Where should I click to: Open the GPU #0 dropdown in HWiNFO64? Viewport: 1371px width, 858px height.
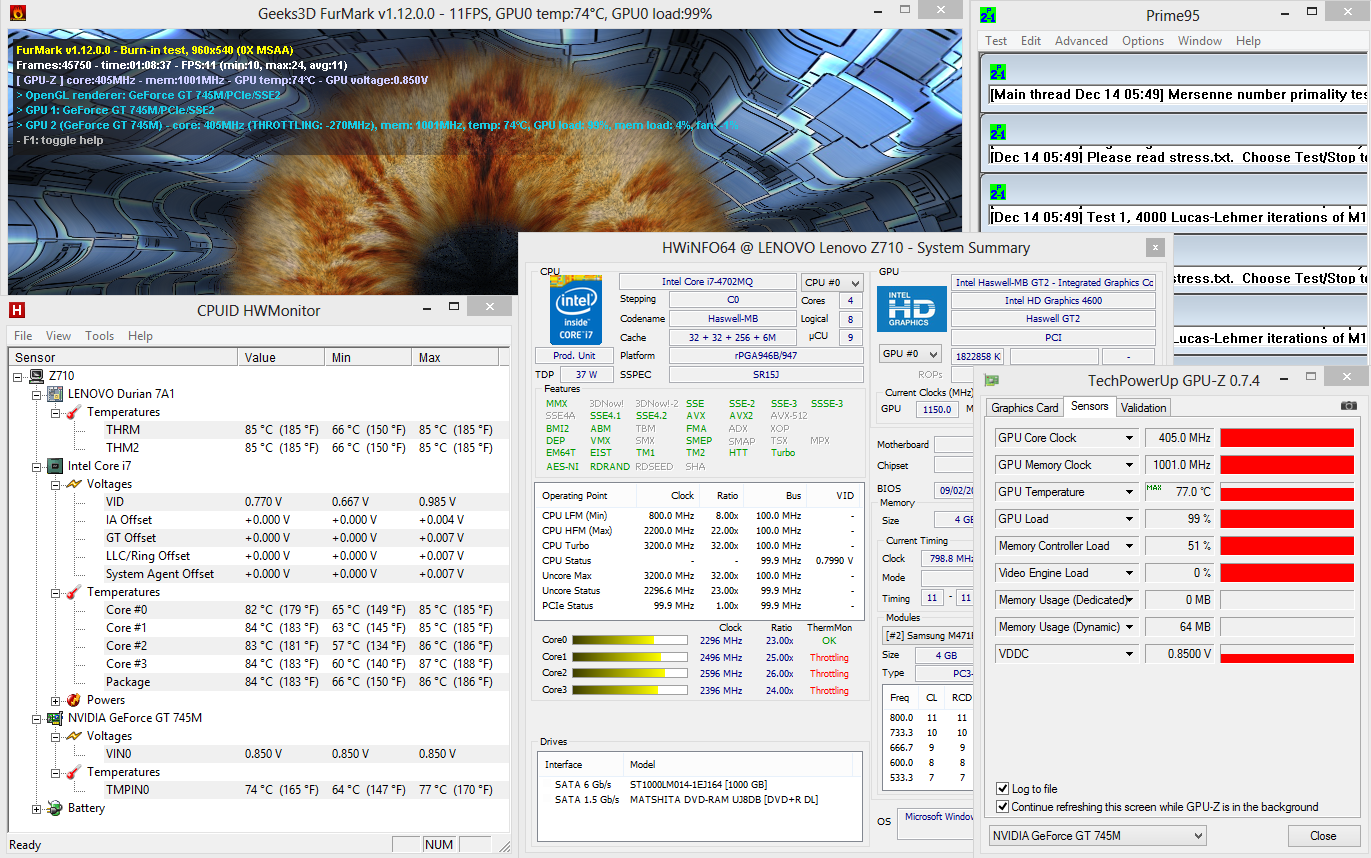[x=910, y=354]
